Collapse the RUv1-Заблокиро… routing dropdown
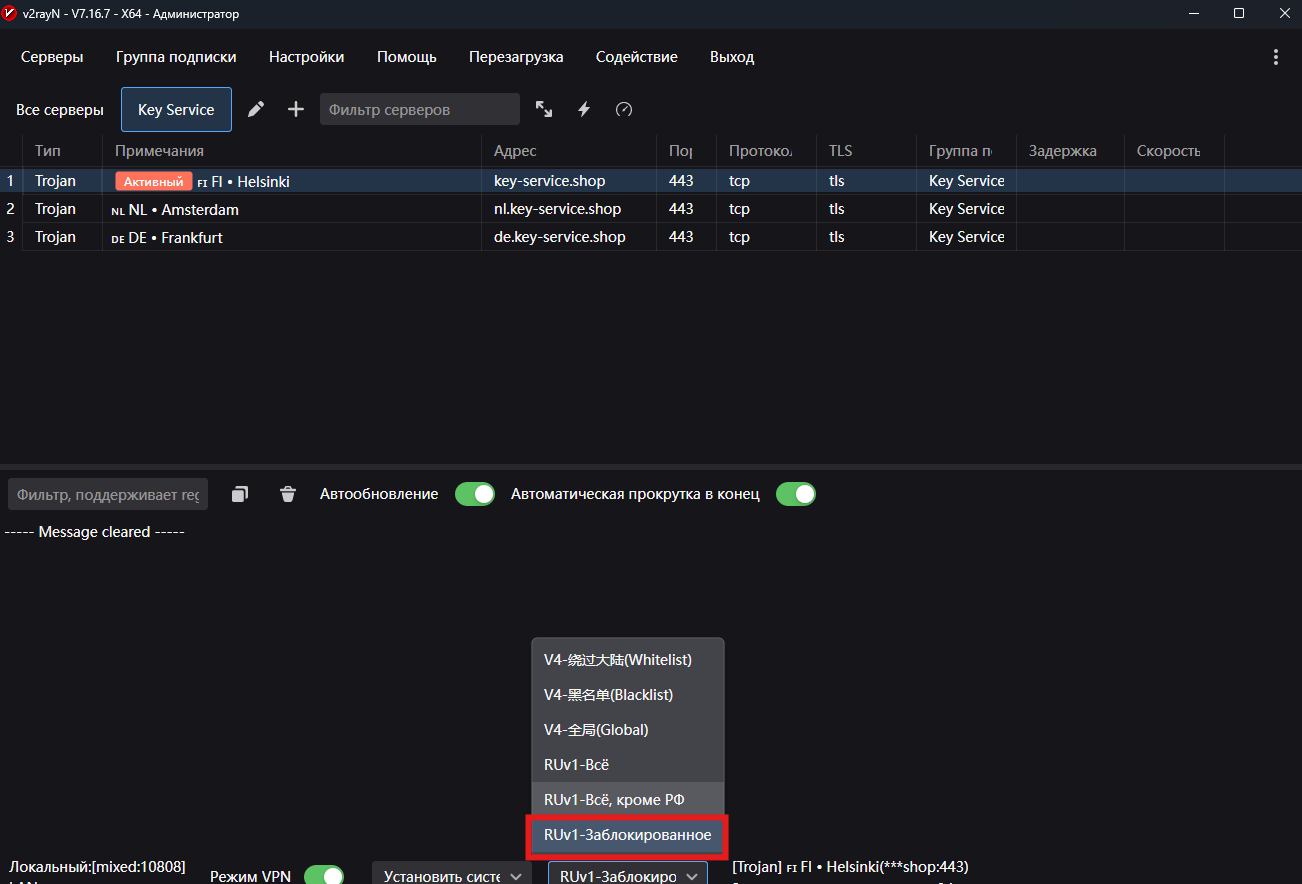Viewport: 1302px width, 884px height. click(x=627, y=875)
